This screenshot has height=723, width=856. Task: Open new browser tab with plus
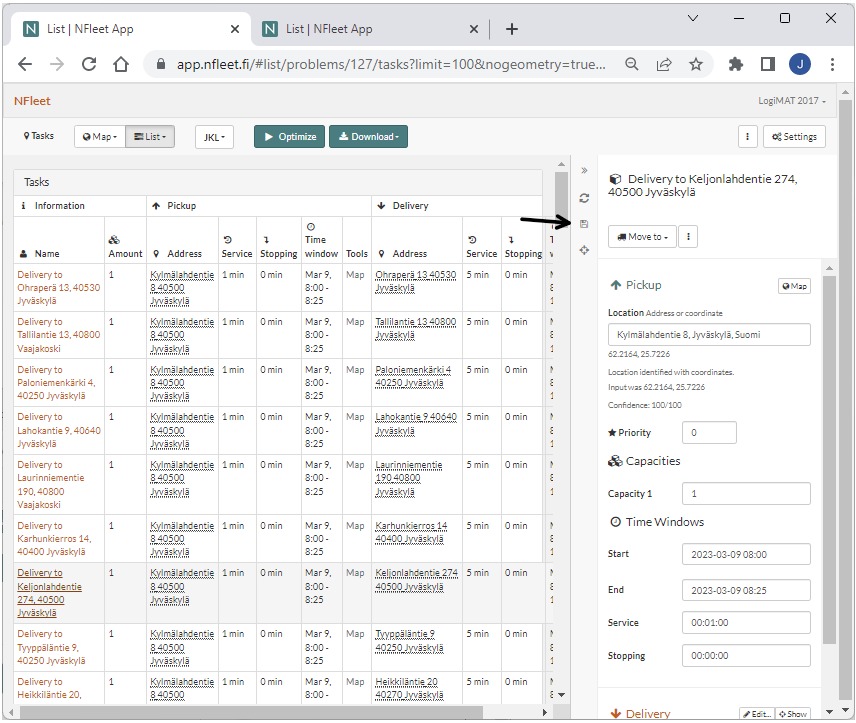[512, 29]
